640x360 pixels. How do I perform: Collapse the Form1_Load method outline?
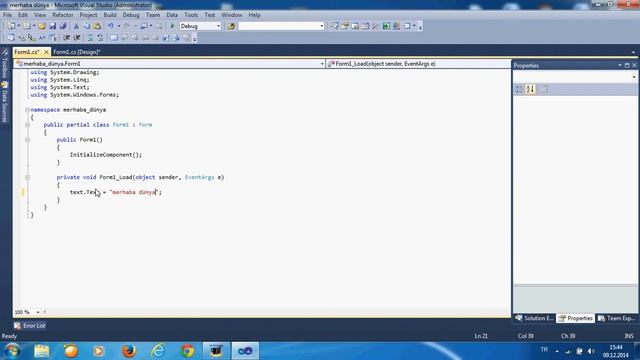click(x=27, y=177)
